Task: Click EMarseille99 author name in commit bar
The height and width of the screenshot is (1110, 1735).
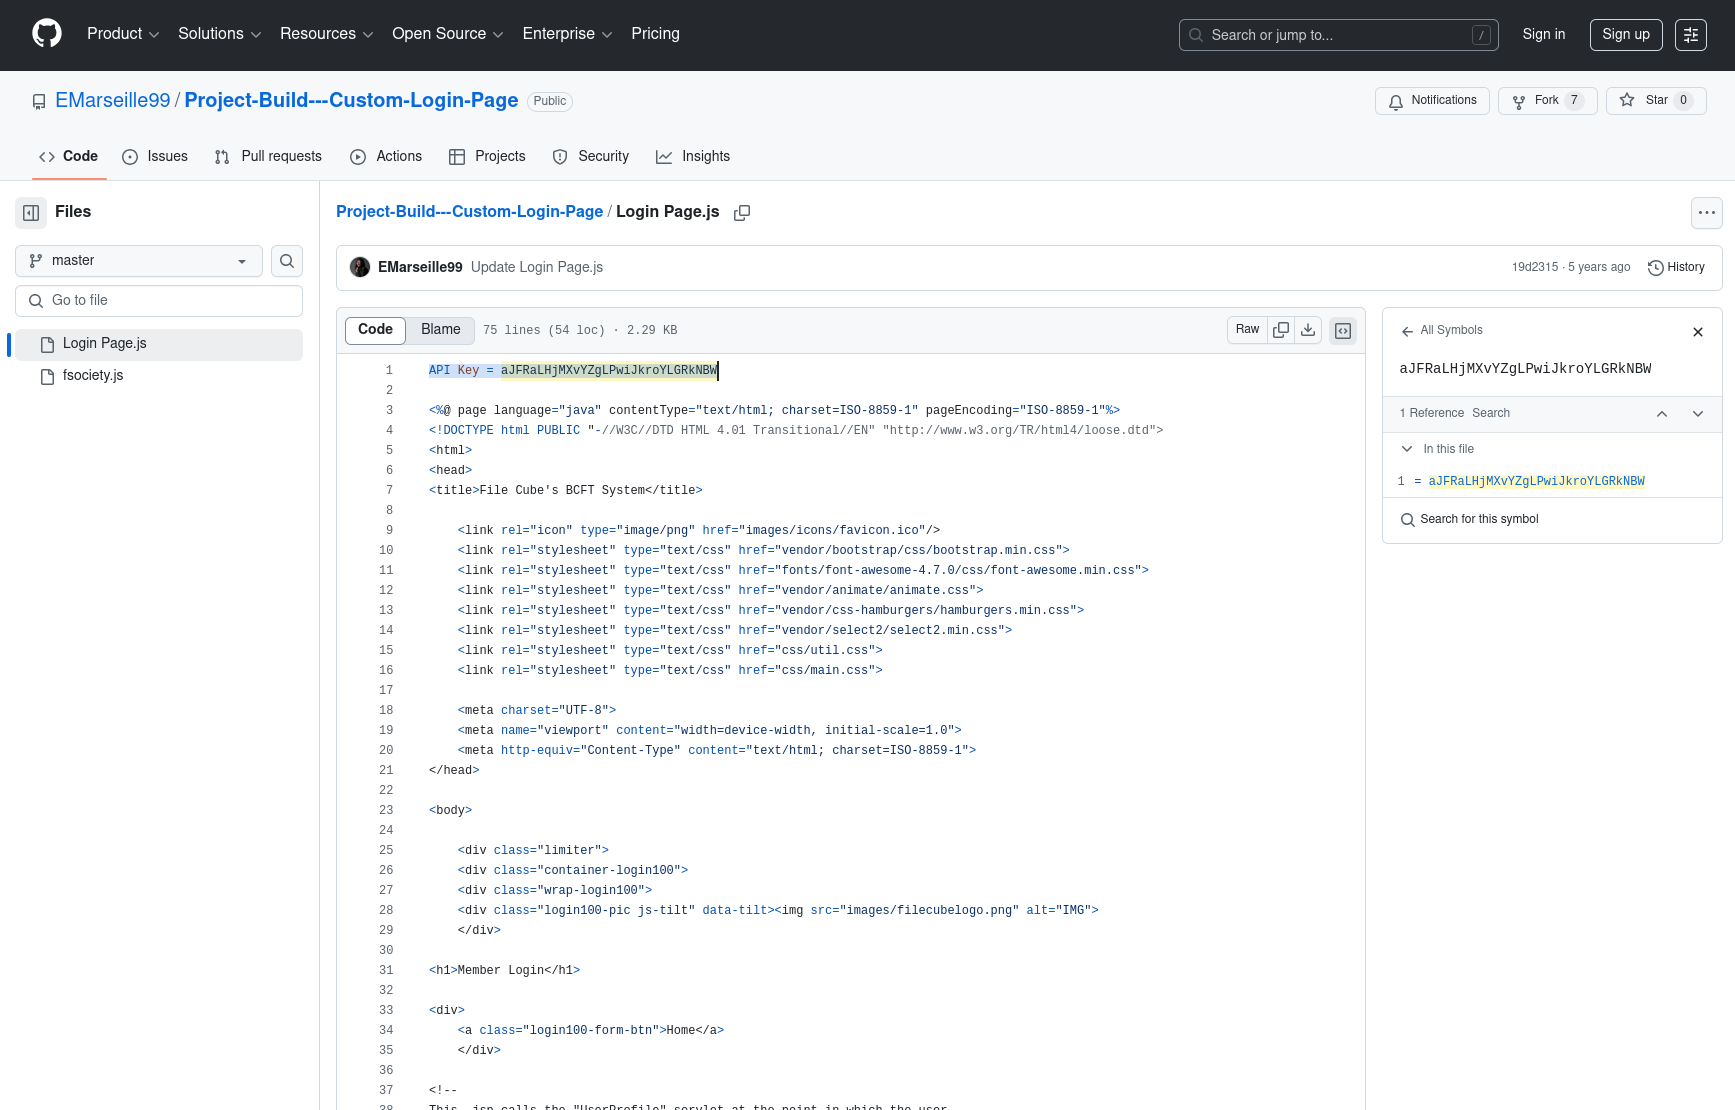Action: (x=420, y=267)
